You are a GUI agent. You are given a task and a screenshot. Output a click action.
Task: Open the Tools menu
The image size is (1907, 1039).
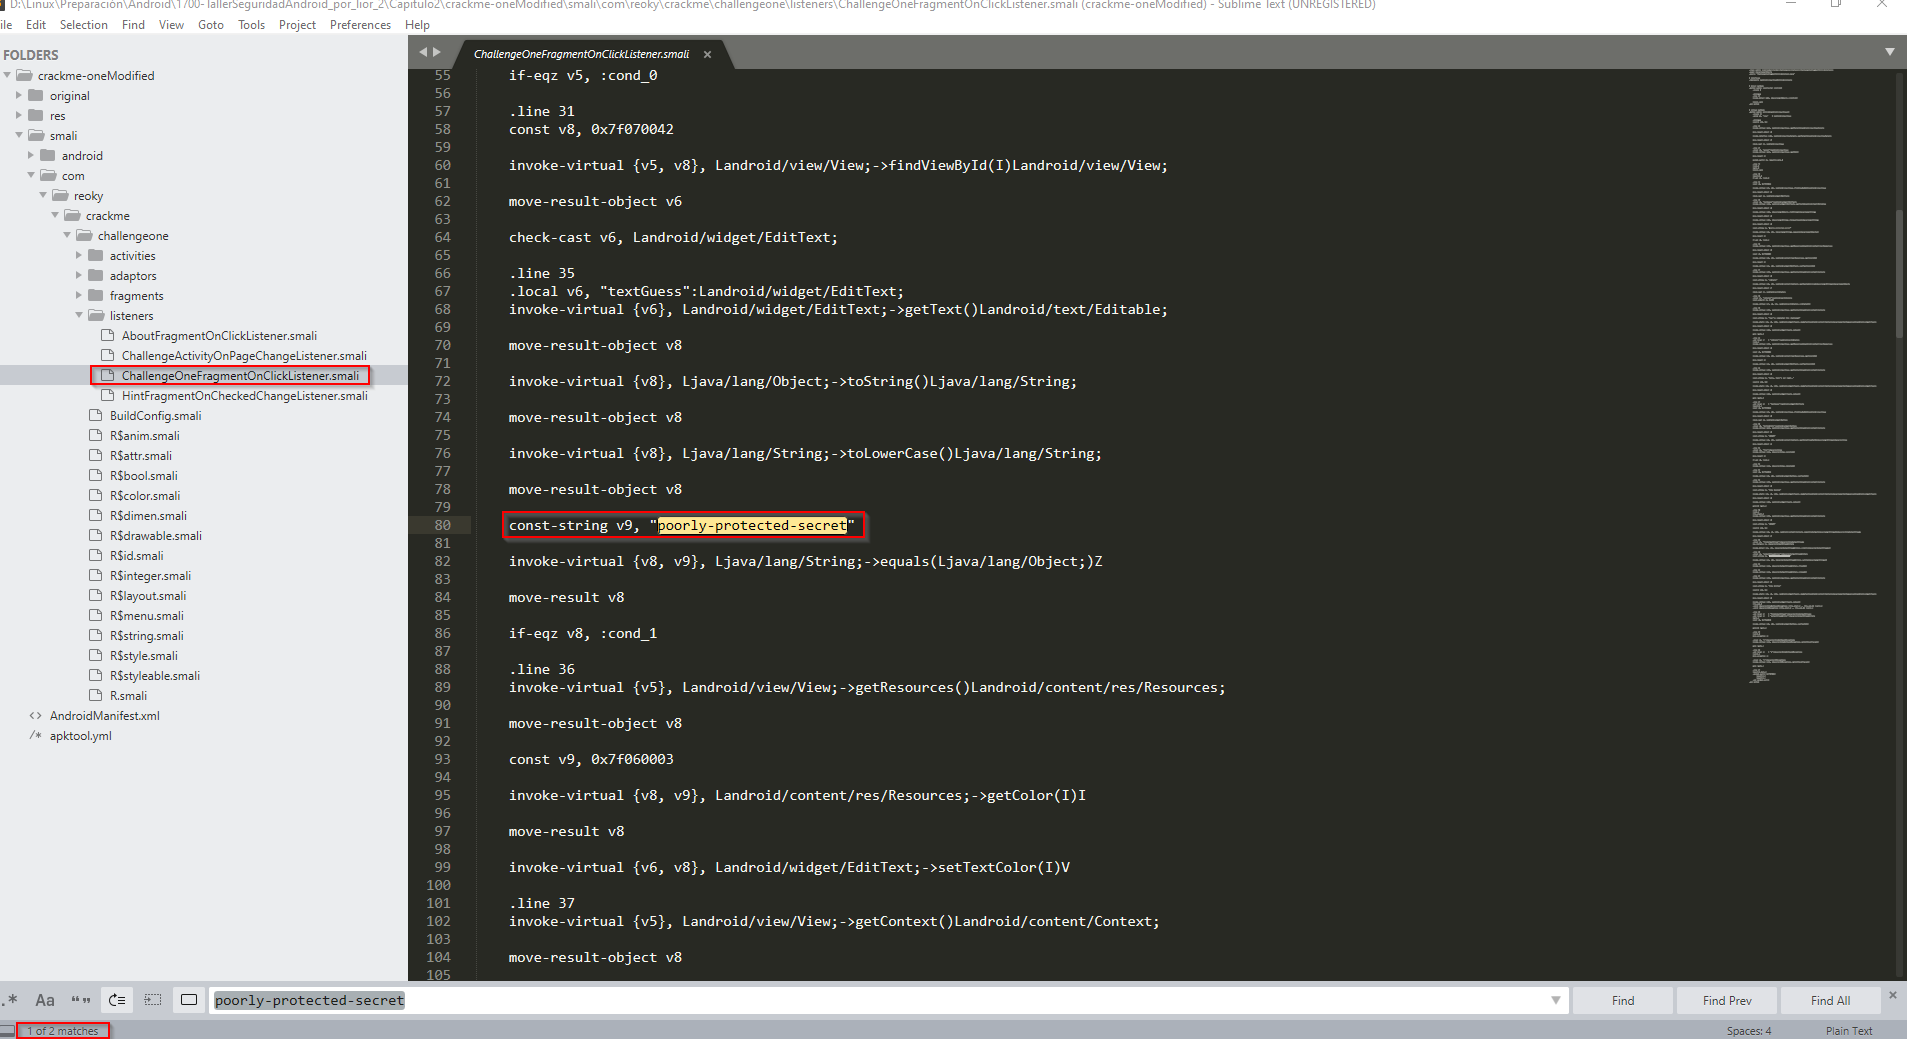tap(251, 24)
